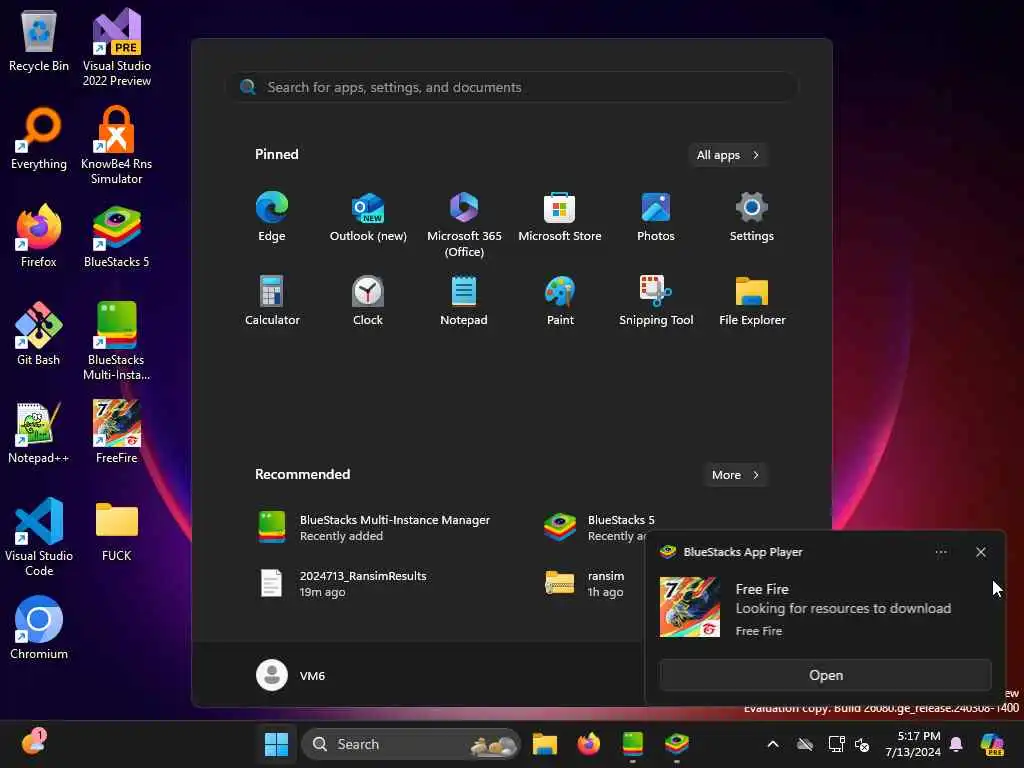
Task: Open File Explorer pinned app
Action: click(x=752, y=301)
